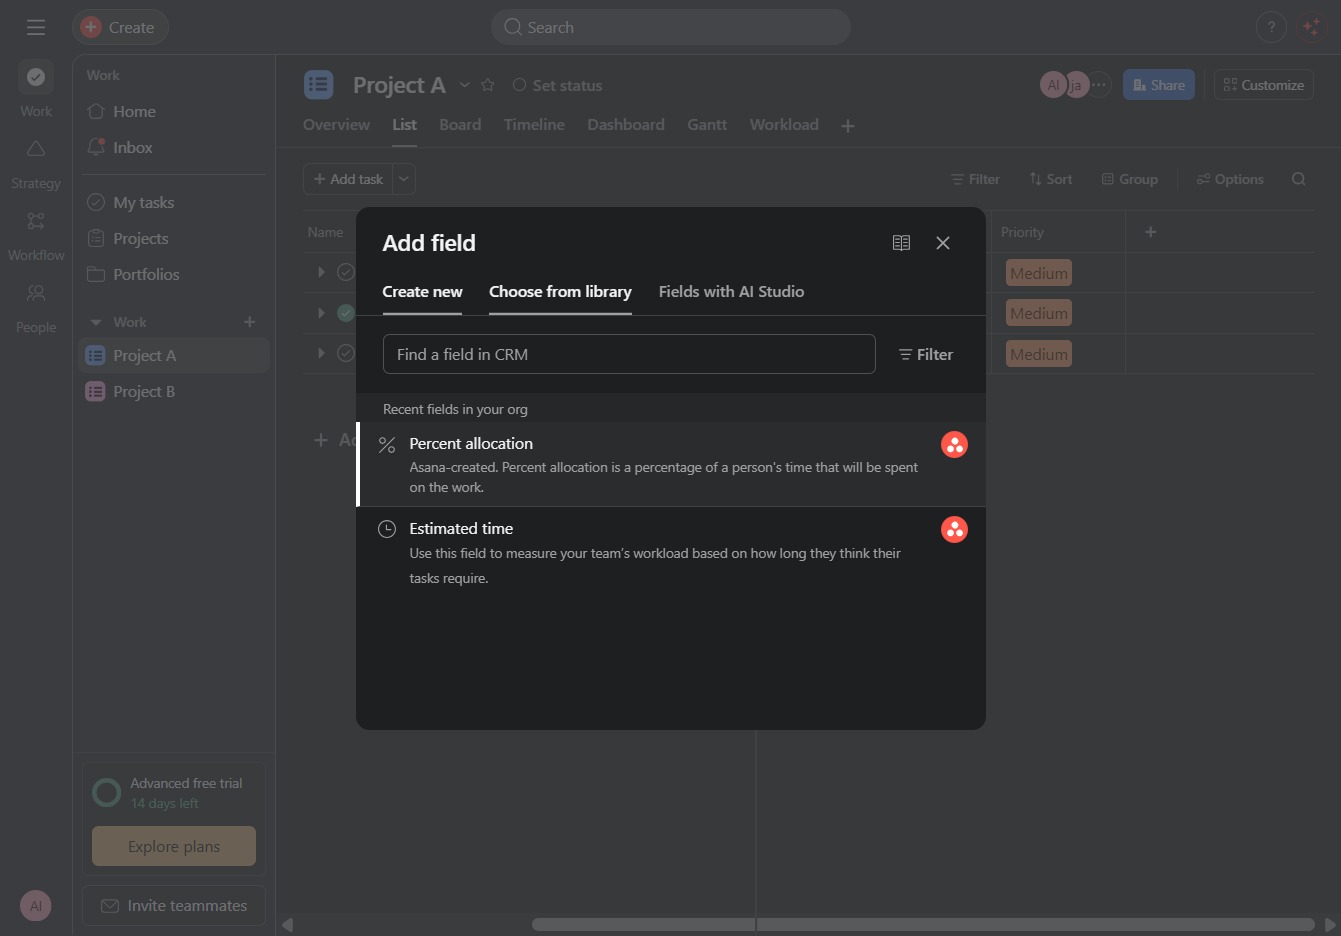Open My tasks in sidebar

coord(174,202)
